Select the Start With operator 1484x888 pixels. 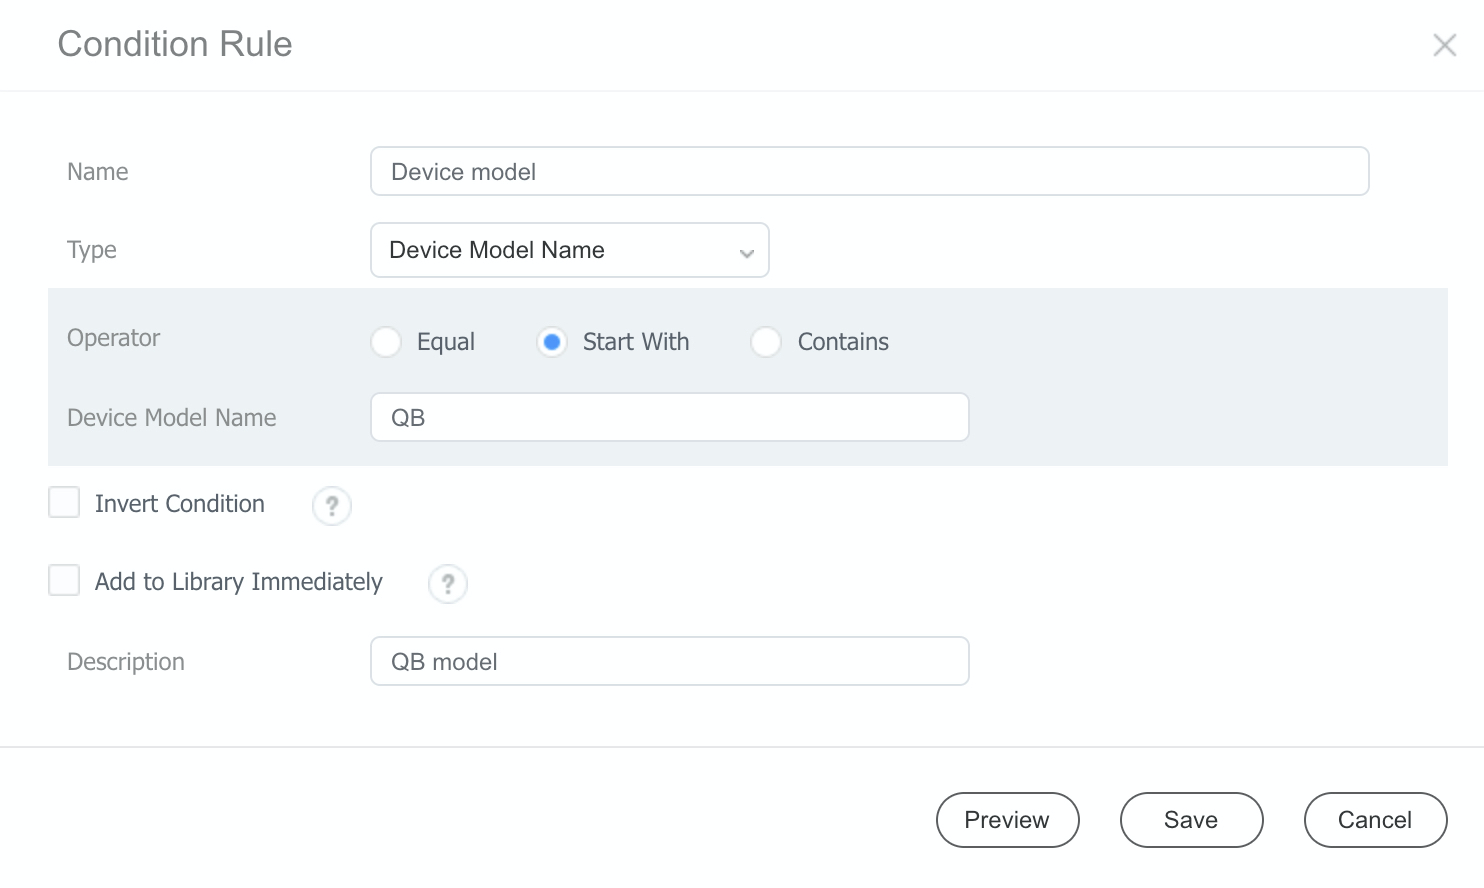(552, 342)
